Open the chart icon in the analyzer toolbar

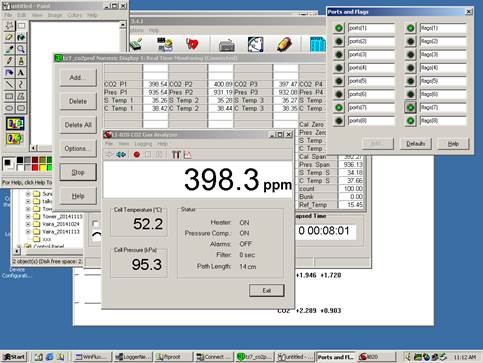pyautogui.click(x=188, y=154)
